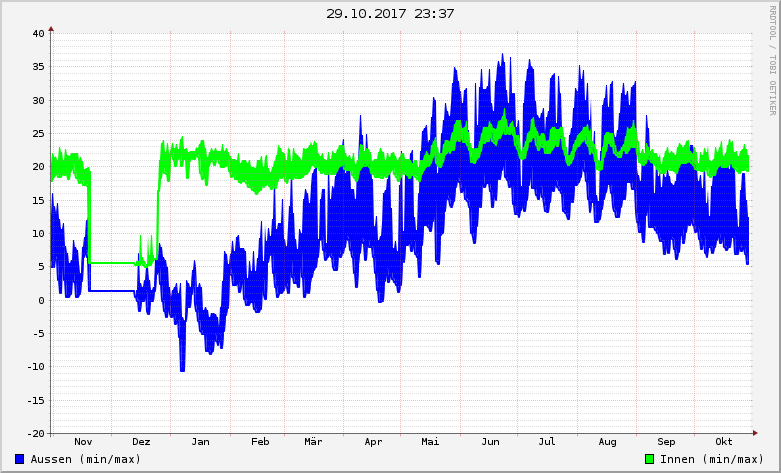Click the y-axis value '30'

coord(39,101)
